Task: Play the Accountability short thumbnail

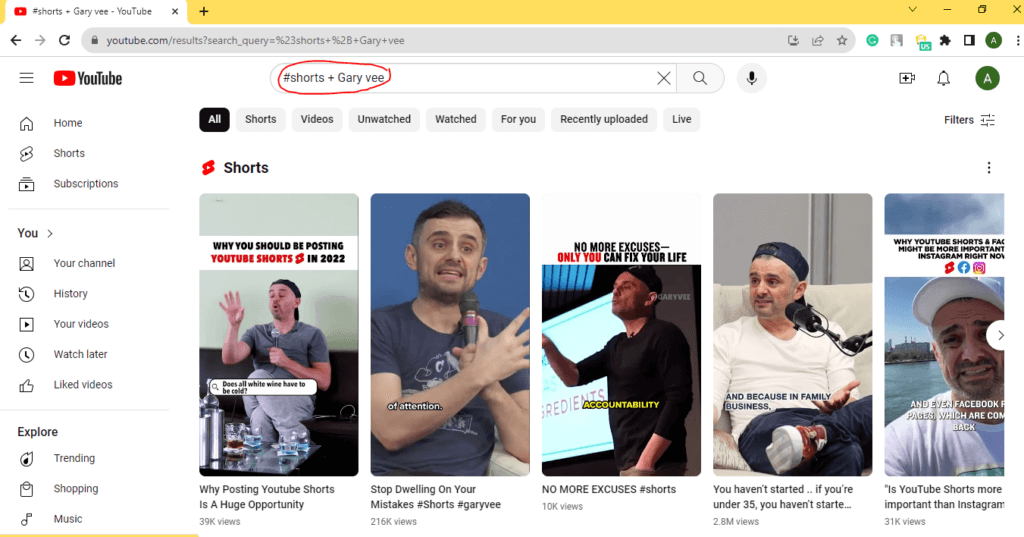Action: point(621,334)
